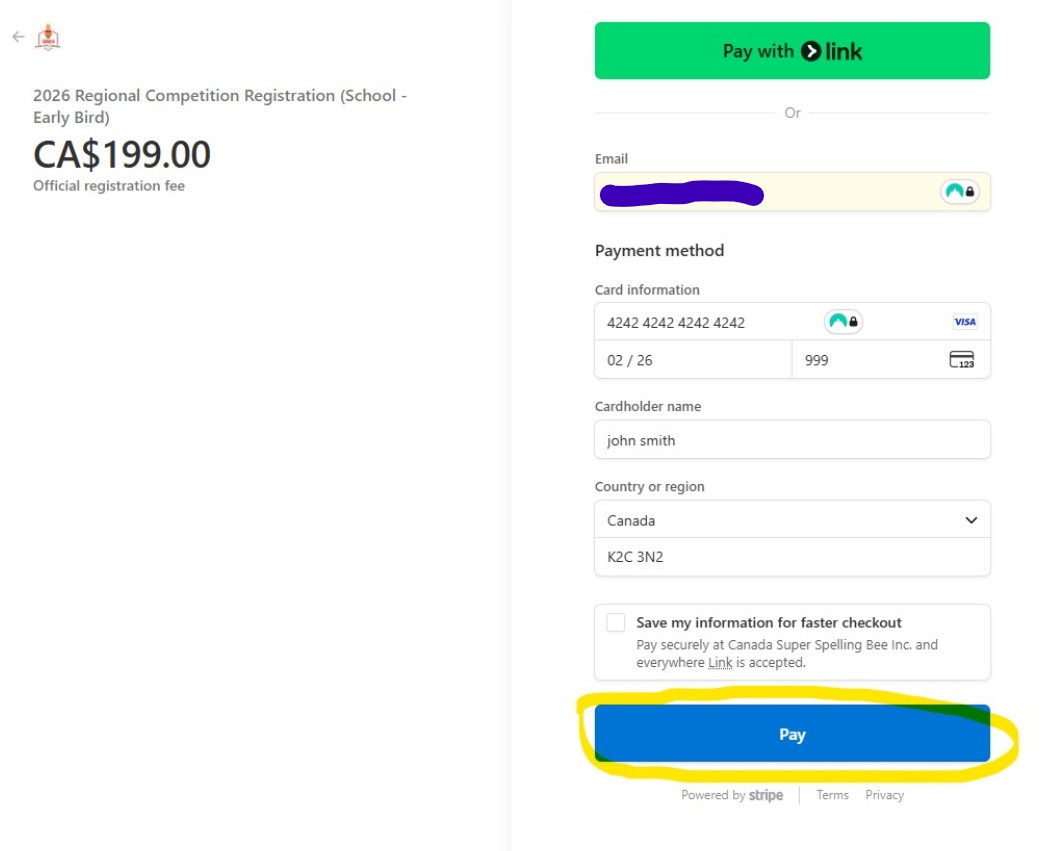Image resolution: width=1055 pixels, height=851 pixels.
Task: Click the CVC card graphic icon
Action: [961, 359]
